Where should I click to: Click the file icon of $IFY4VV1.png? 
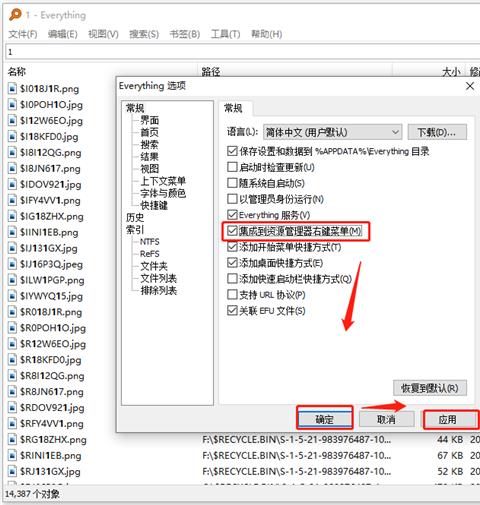click(12, 200)
